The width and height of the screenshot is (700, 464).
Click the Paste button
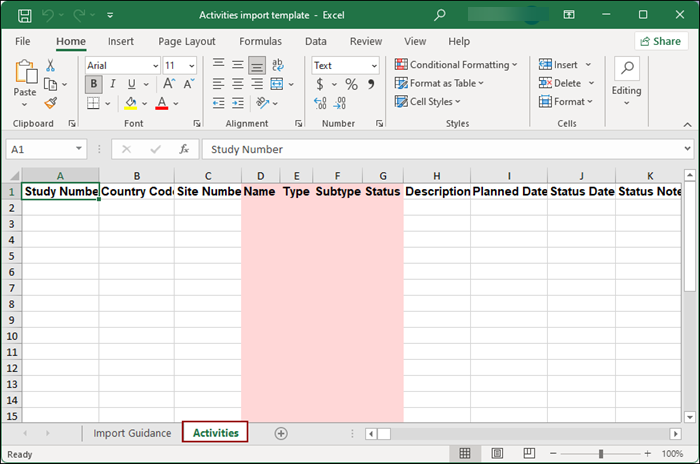click(x=25, y=81)
